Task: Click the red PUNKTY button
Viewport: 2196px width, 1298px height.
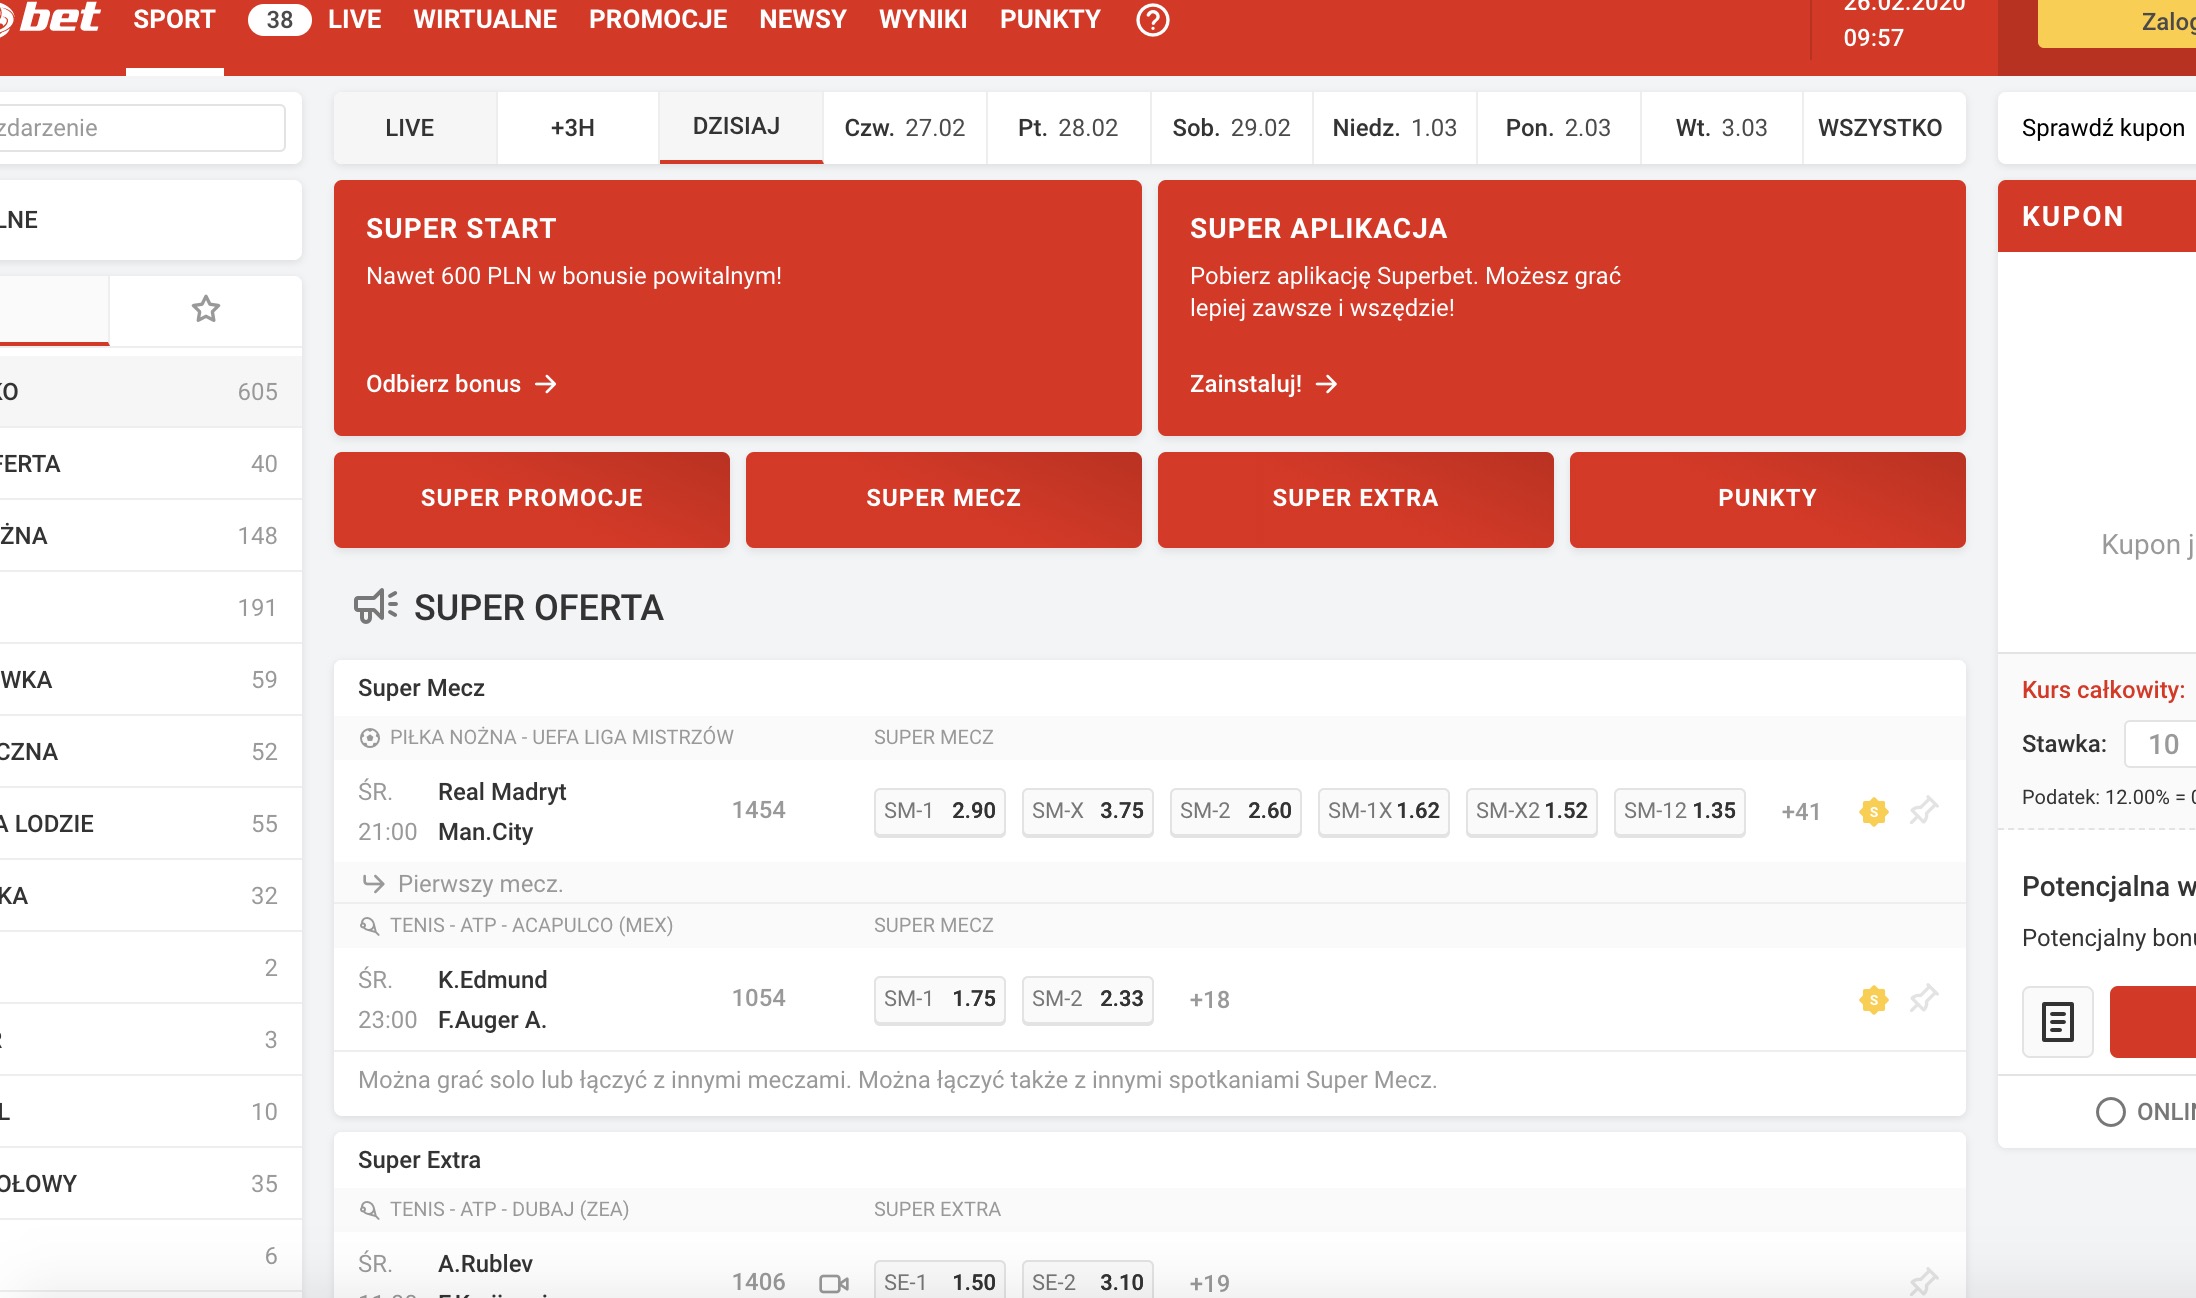Action: [x=1768, y=499]
